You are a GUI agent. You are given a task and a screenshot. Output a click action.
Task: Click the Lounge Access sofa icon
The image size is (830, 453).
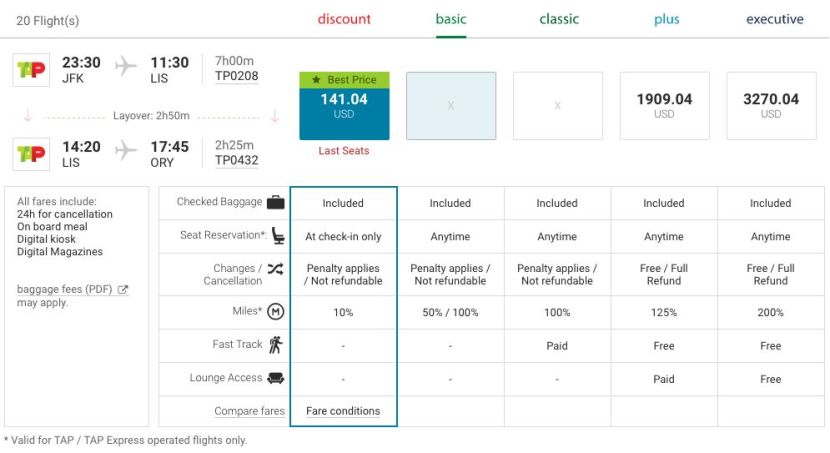click(275, 378)
